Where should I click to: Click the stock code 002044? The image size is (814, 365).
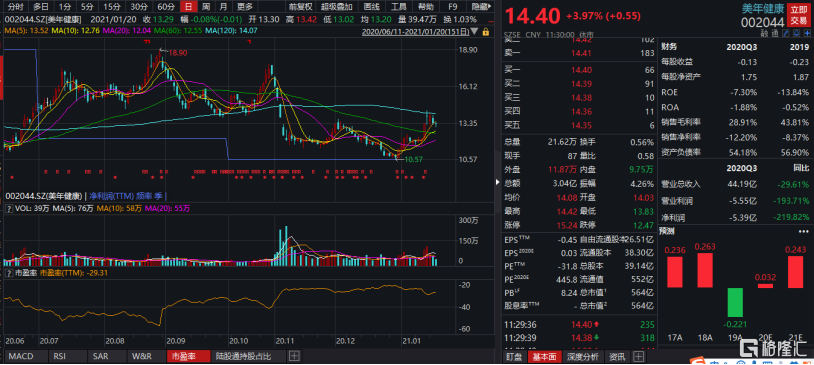pos(763,22)
